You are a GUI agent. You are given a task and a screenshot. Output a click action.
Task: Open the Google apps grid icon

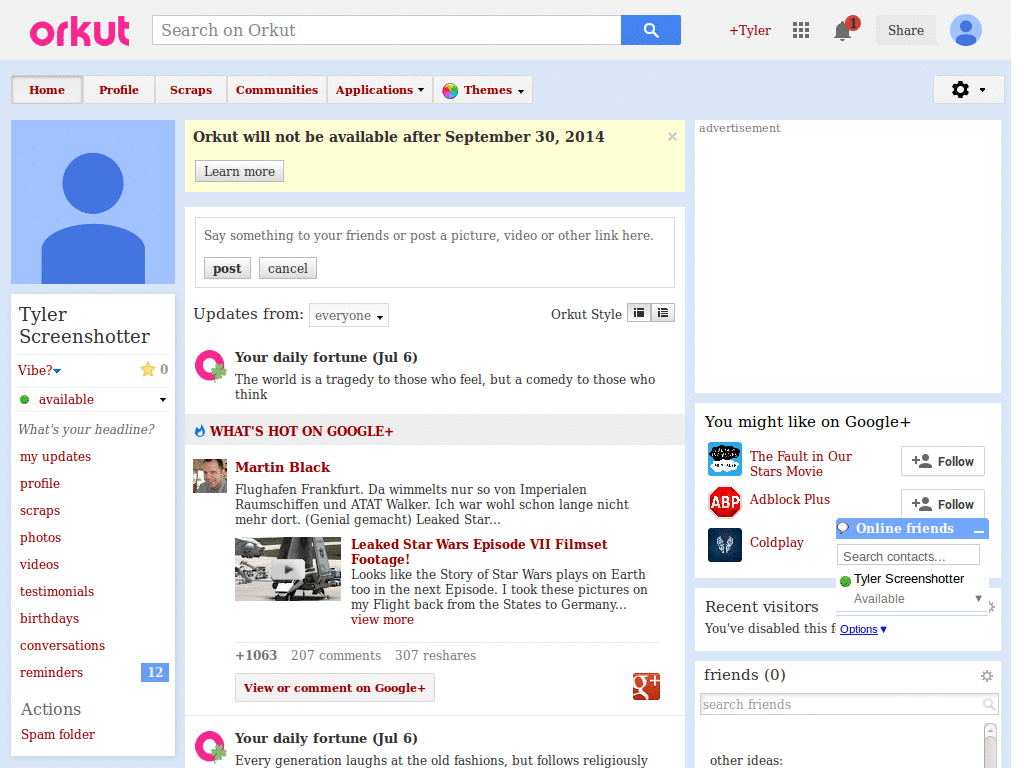click(x=801, y=30)
